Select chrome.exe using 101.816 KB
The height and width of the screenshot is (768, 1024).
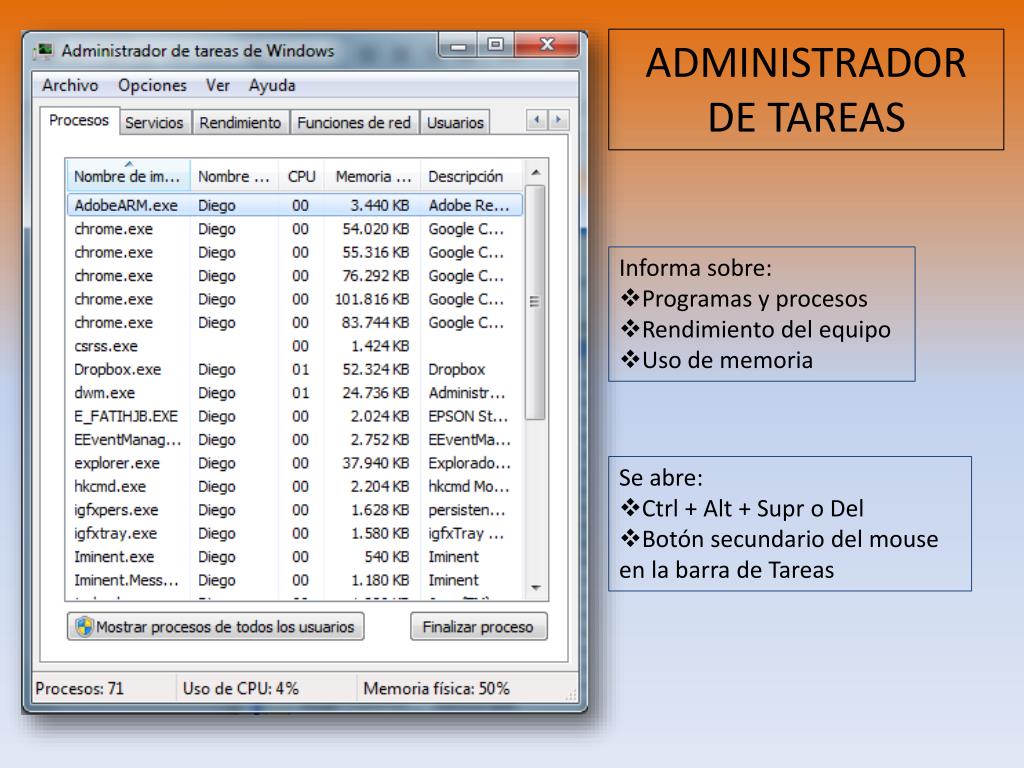point(295,300)
